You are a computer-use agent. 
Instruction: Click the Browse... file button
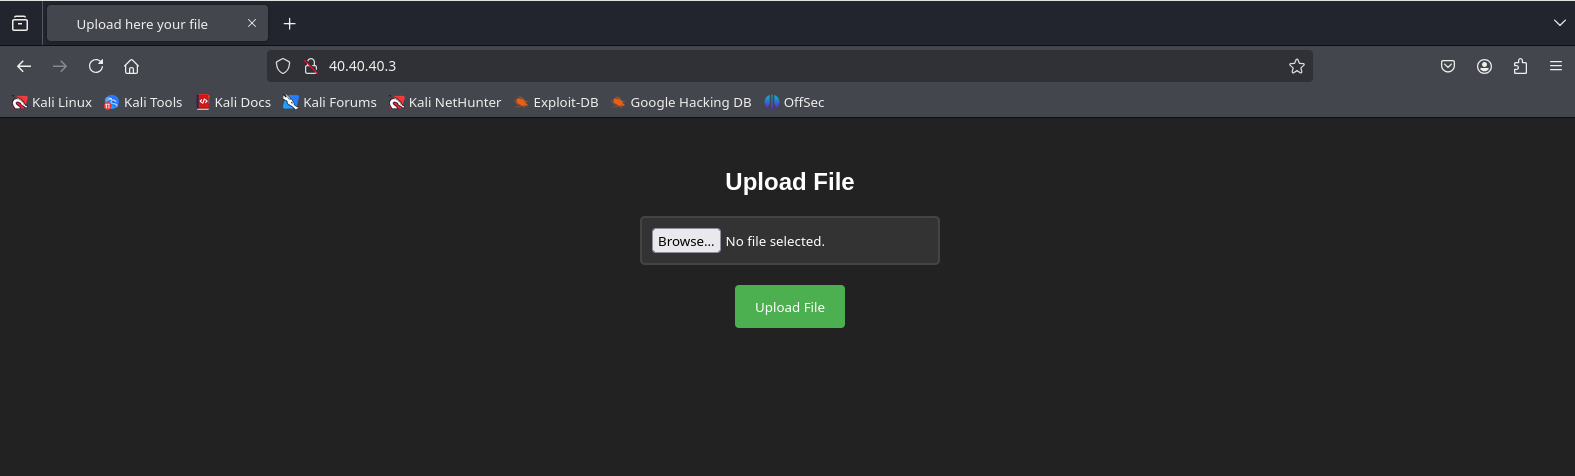pyautogui.click(x=686, y=241)
